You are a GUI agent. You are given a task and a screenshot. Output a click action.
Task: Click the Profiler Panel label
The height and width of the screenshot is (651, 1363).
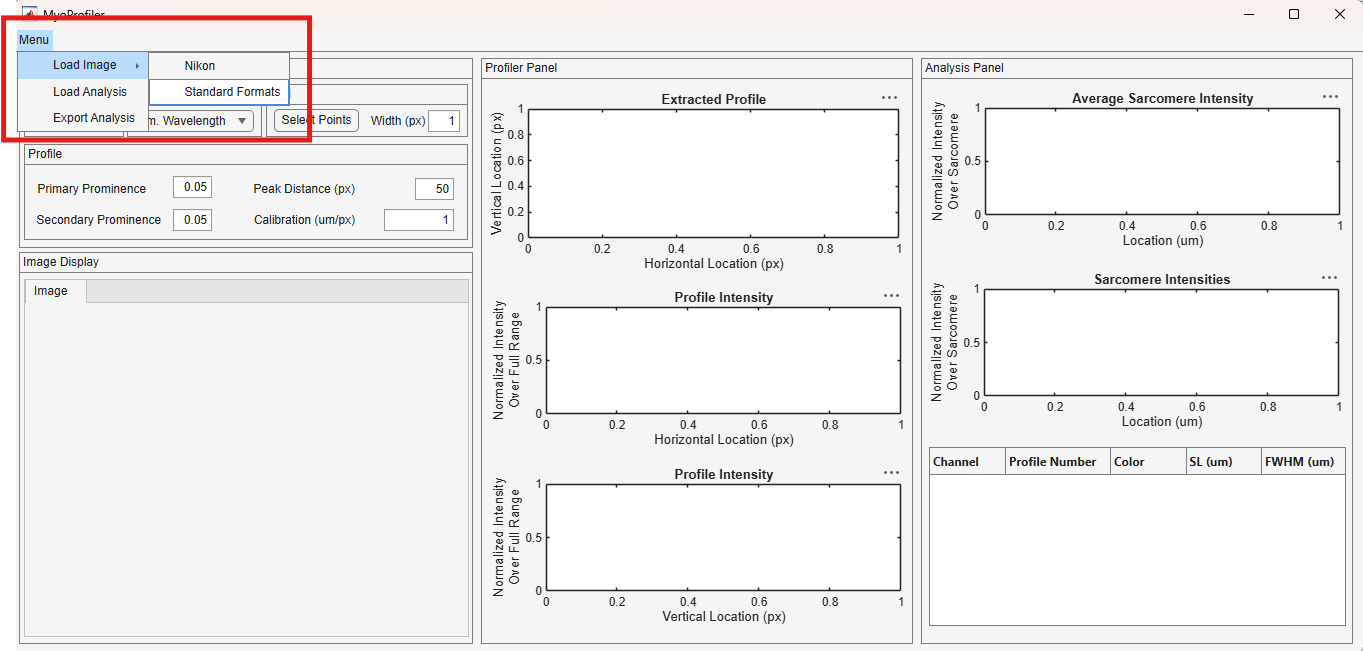pyautogui.click(x=521, y=68)
